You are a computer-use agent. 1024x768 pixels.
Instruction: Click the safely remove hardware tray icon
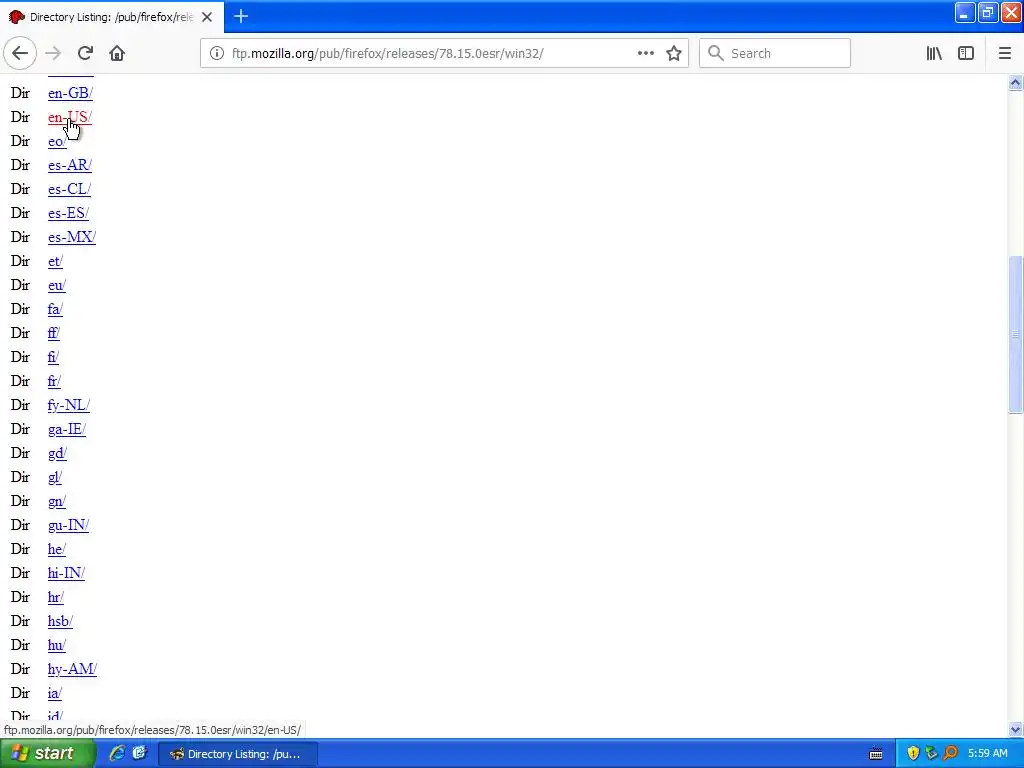coord(931,754)
